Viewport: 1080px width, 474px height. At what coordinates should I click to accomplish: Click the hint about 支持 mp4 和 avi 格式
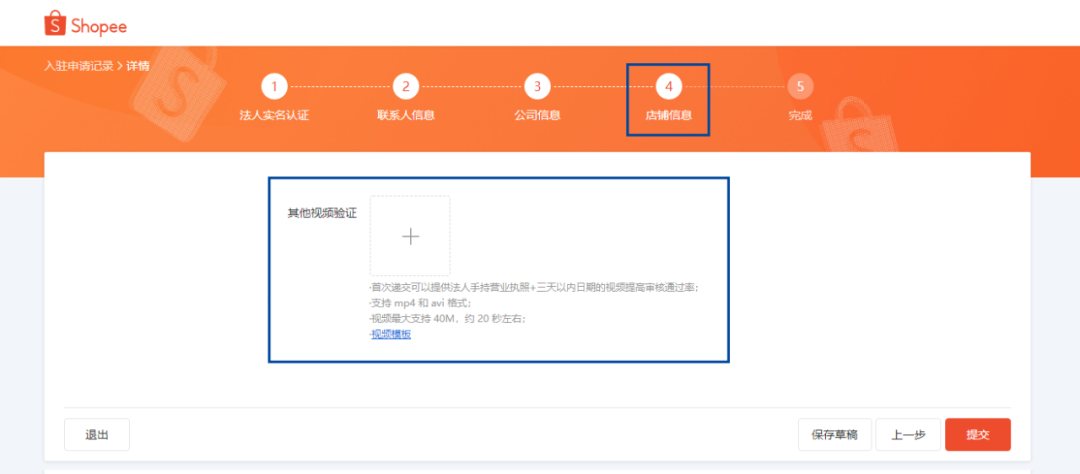click(x=421, y=303)
